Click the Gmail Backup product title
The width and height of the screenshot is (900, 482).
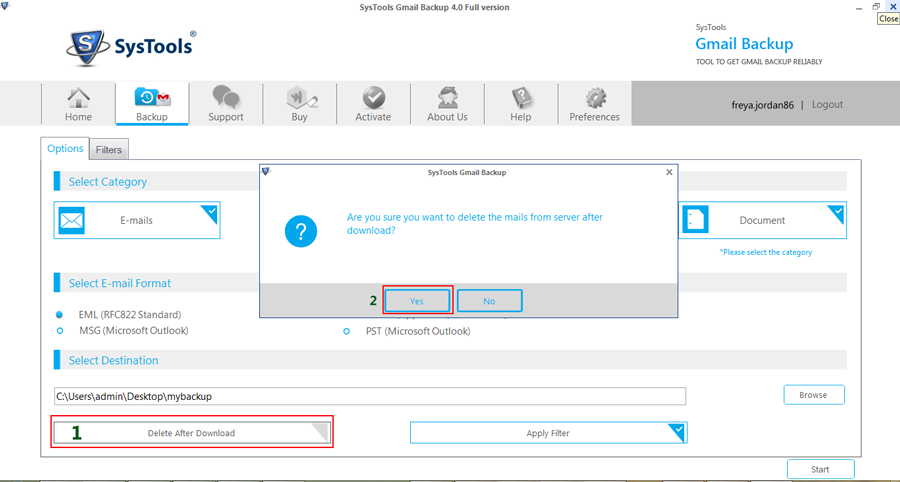744,44
